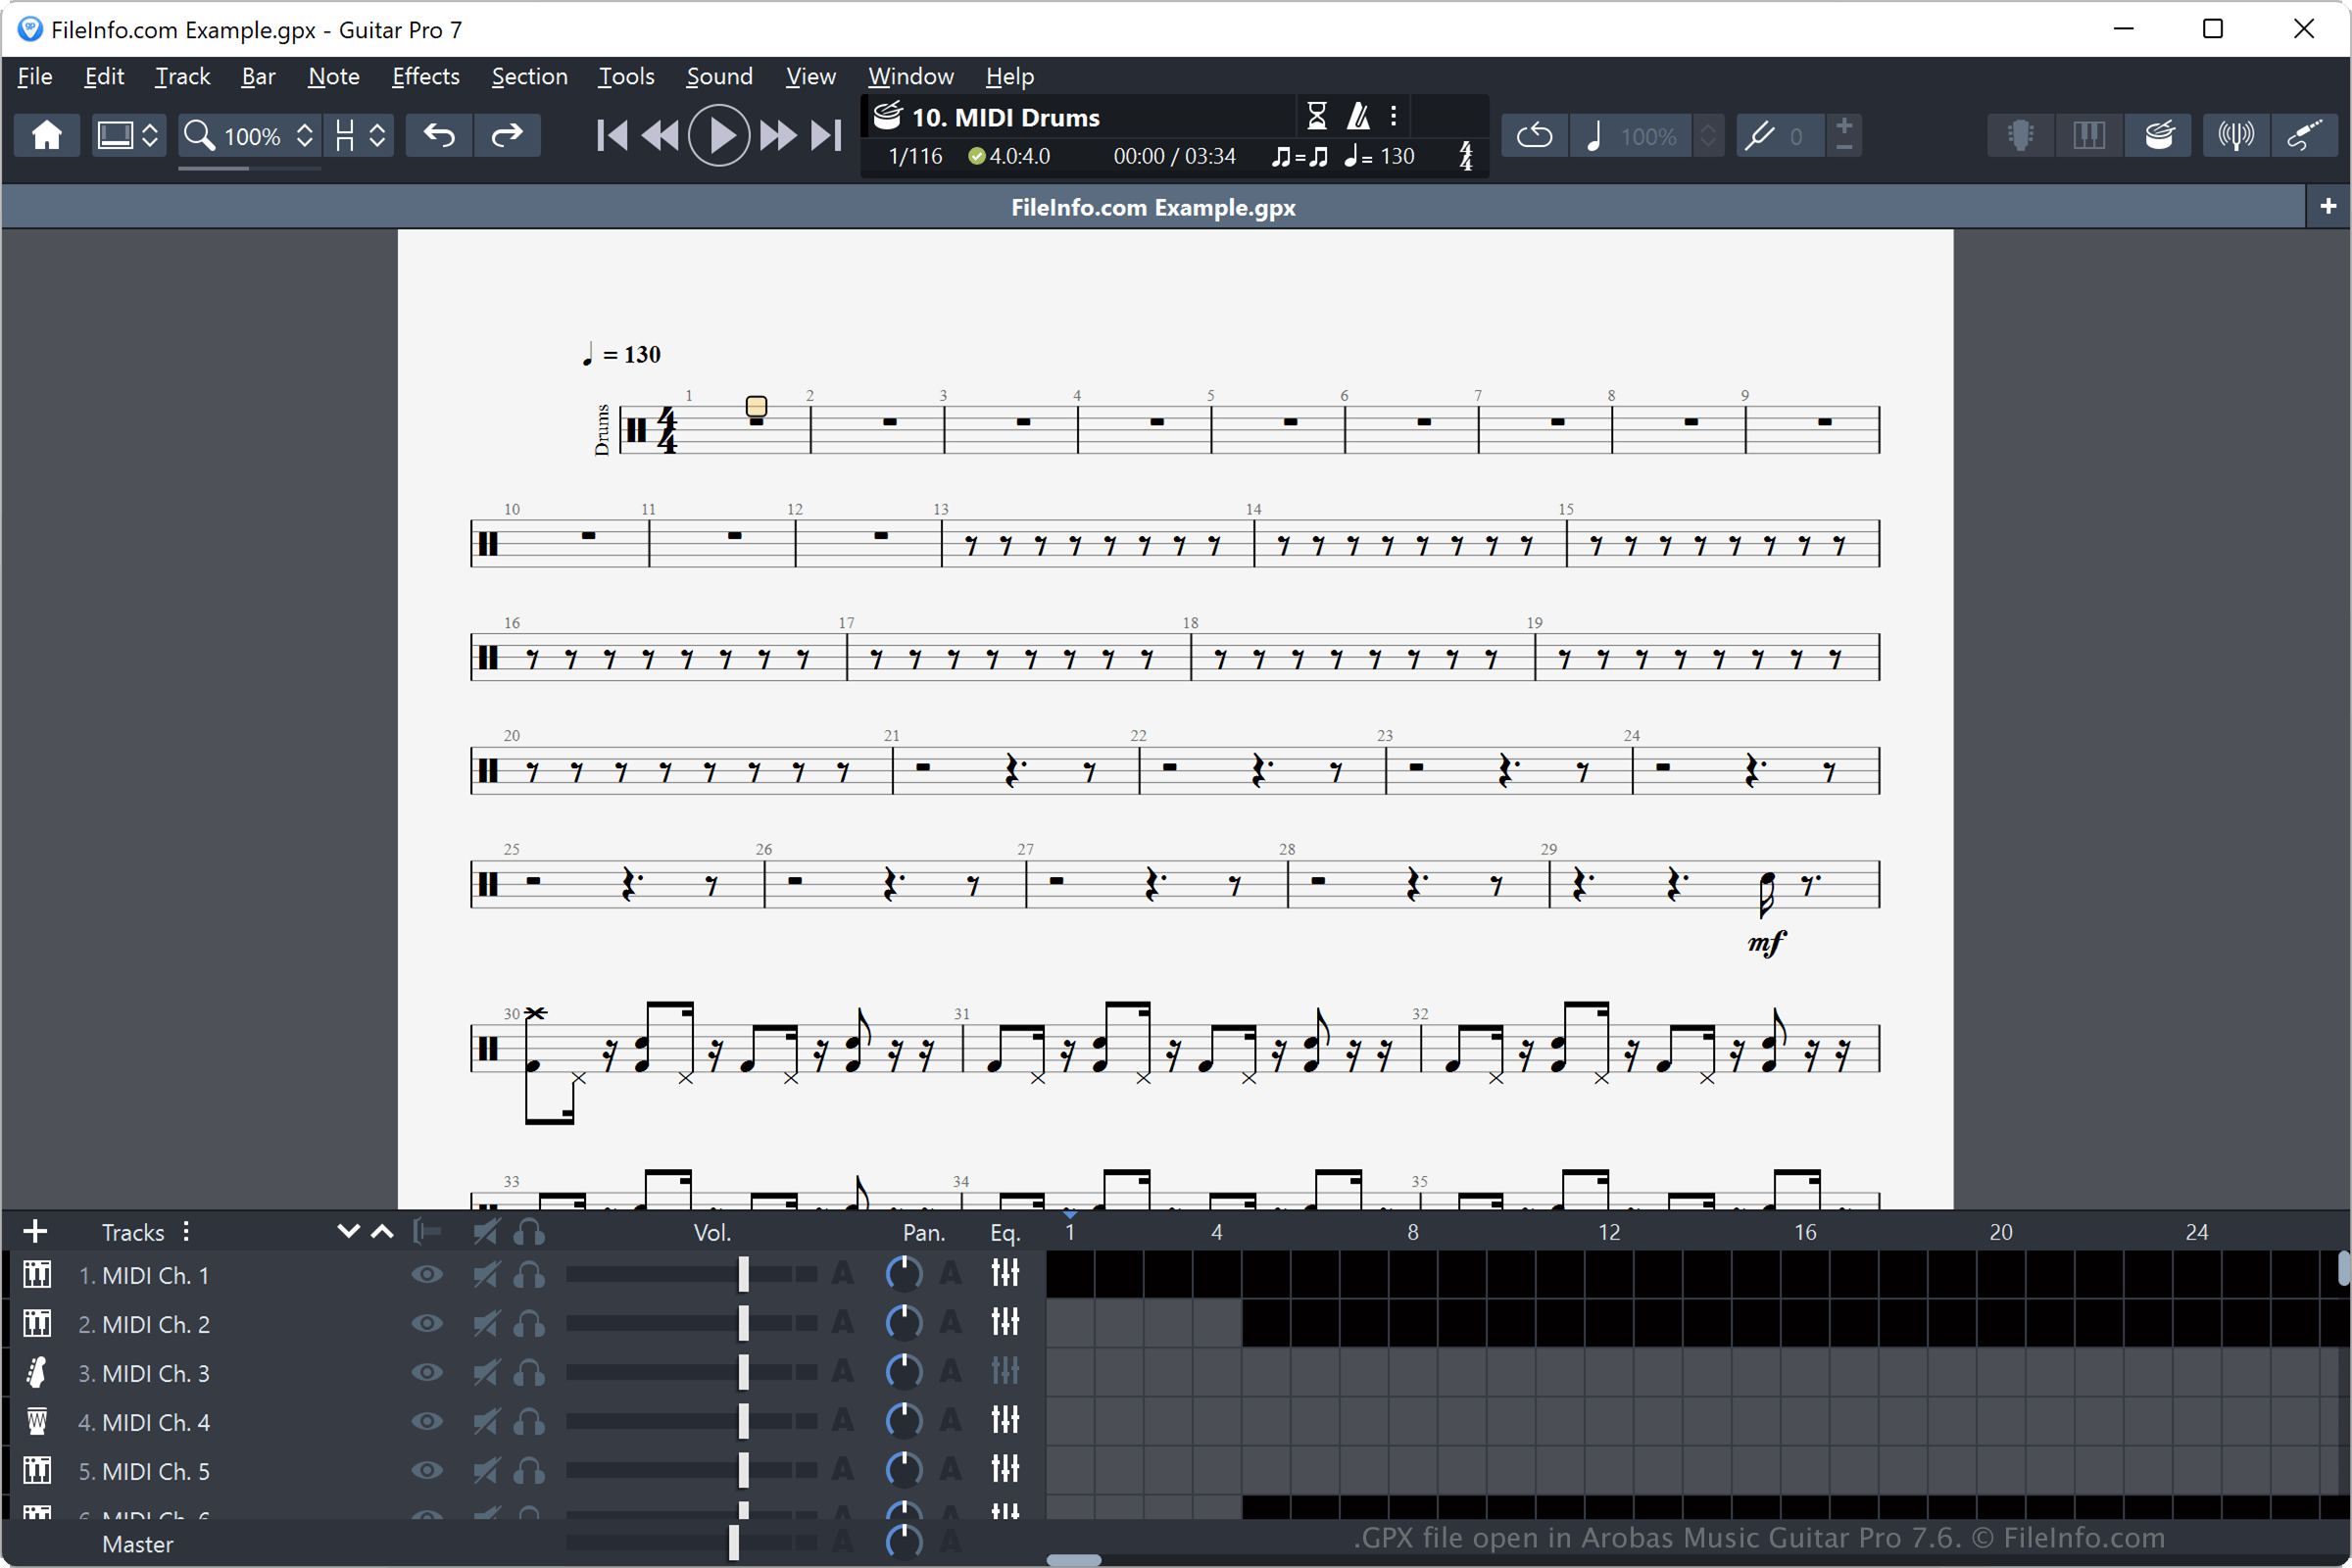Open the keyboard view panel icon
The image size is (2352, 1568).
coord(2088,135)
